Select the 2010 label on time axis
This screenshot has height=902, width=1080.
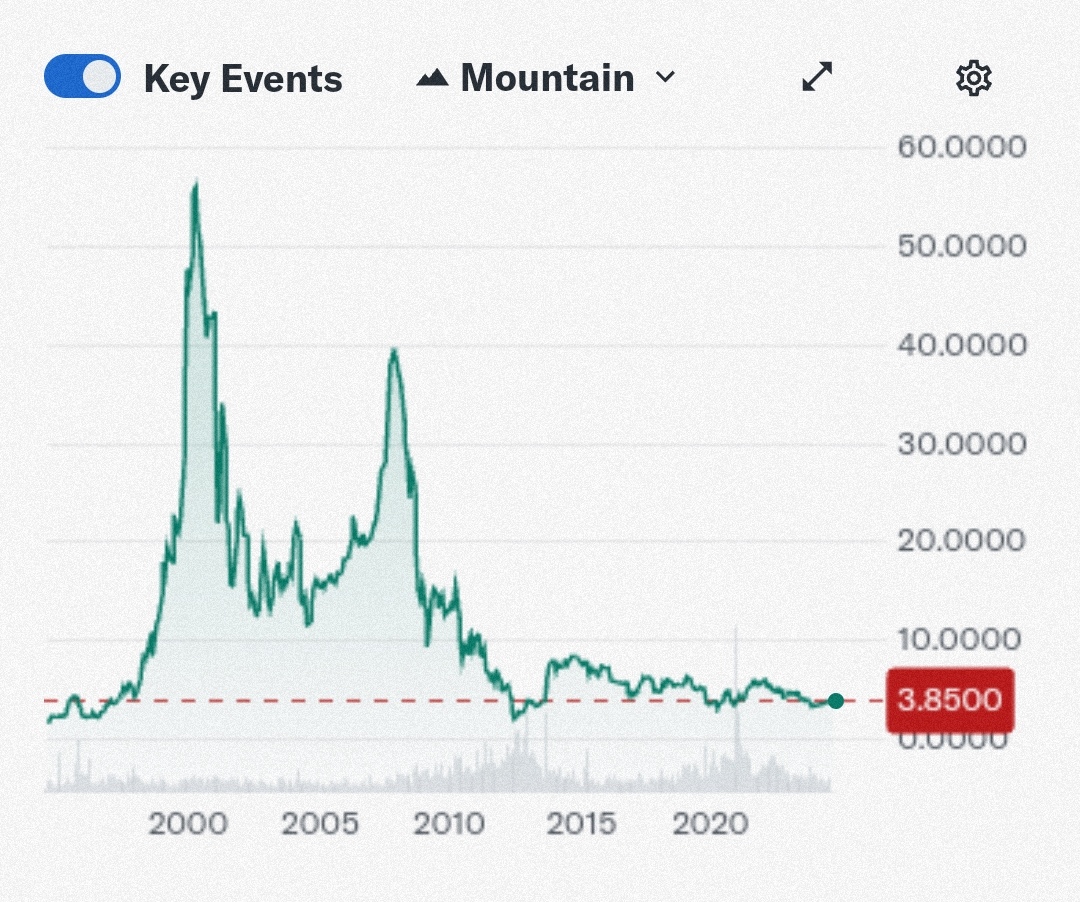(x=449, y=824)
